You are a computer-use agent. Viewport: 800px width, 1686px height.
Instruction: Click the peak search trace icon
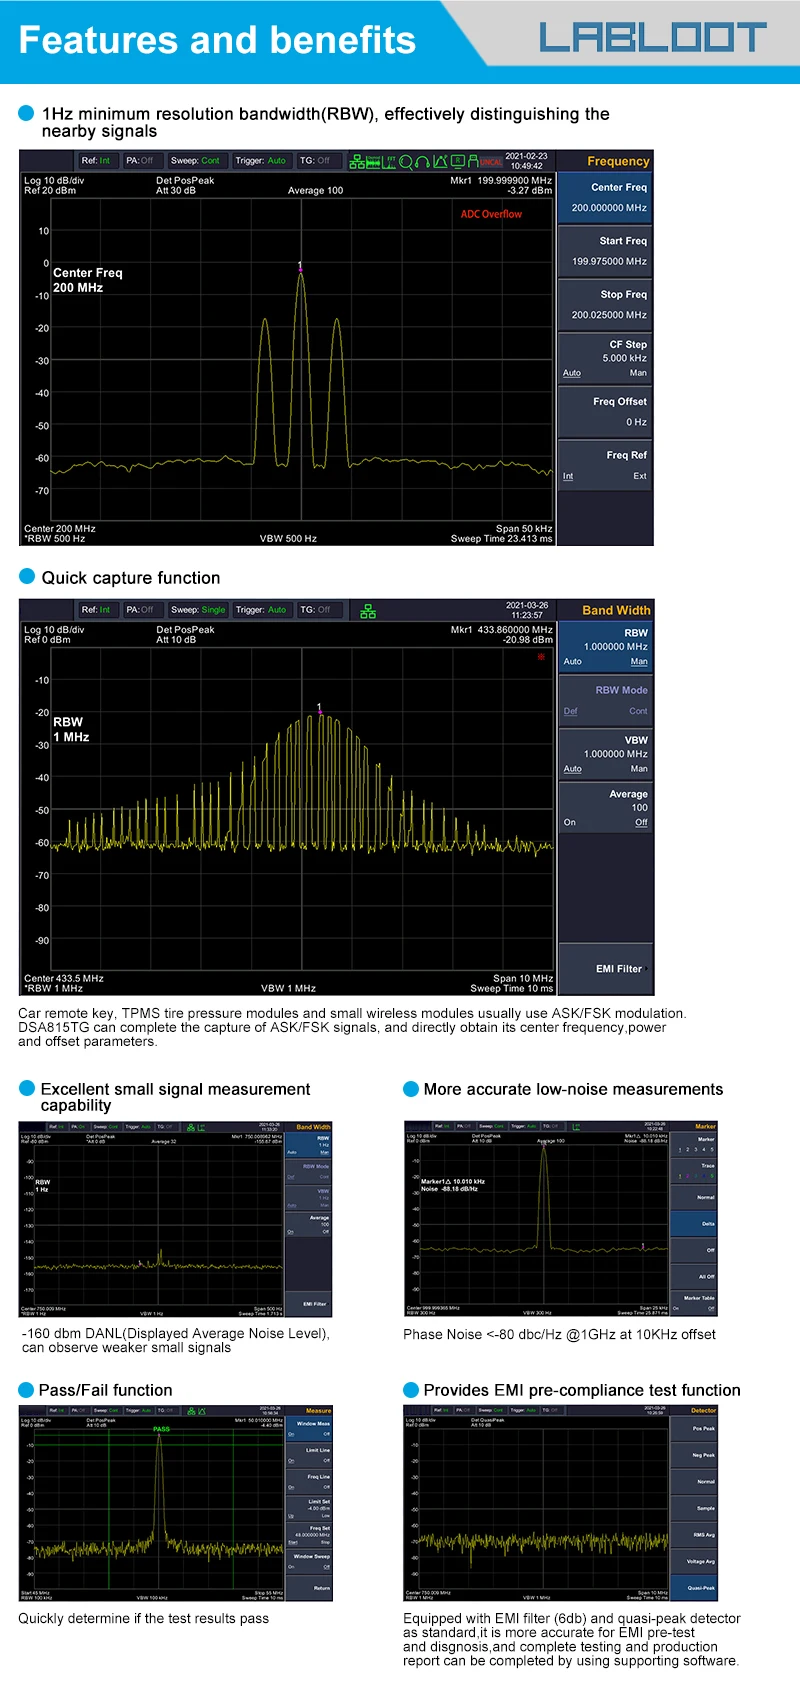point(440,161)
